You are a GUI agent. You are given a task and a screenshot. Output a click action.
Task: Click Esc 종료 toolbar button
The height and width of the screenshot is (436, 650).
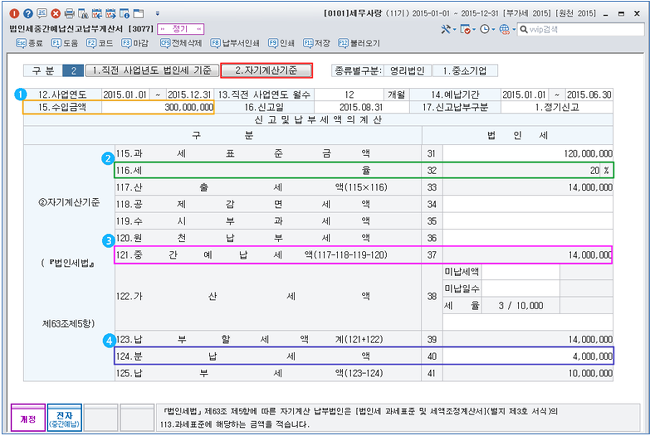pyautogui.click(x=29, y=43)
